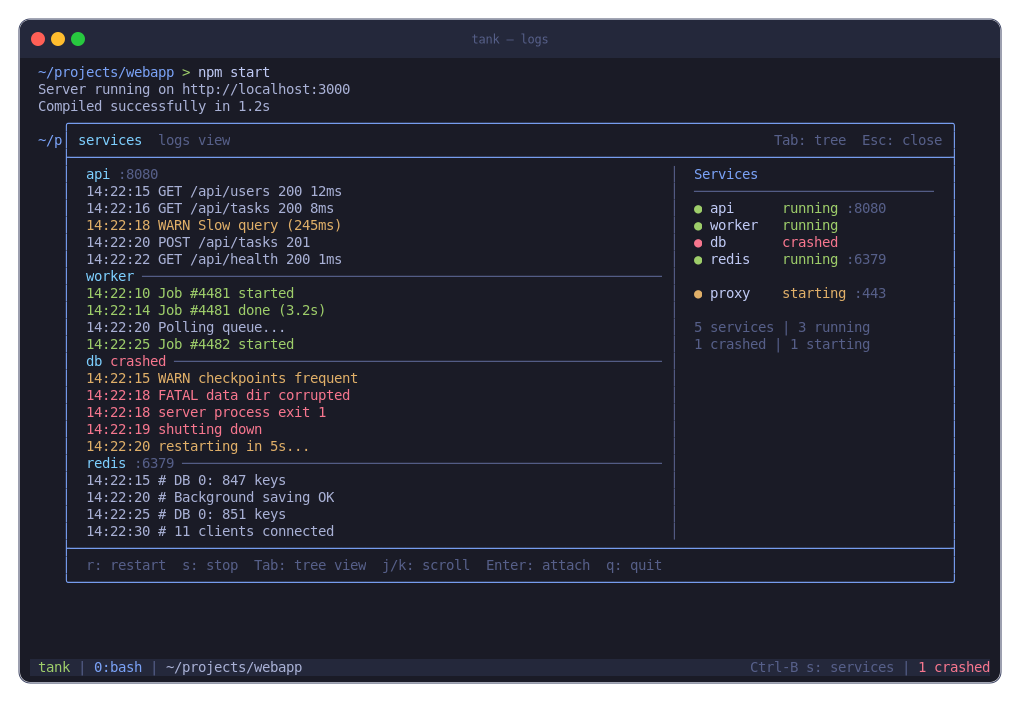Click the api :8080 log section header
The height and width of the screenshot is (702, 1020).
pyautogui.click(x=122, y=174)
